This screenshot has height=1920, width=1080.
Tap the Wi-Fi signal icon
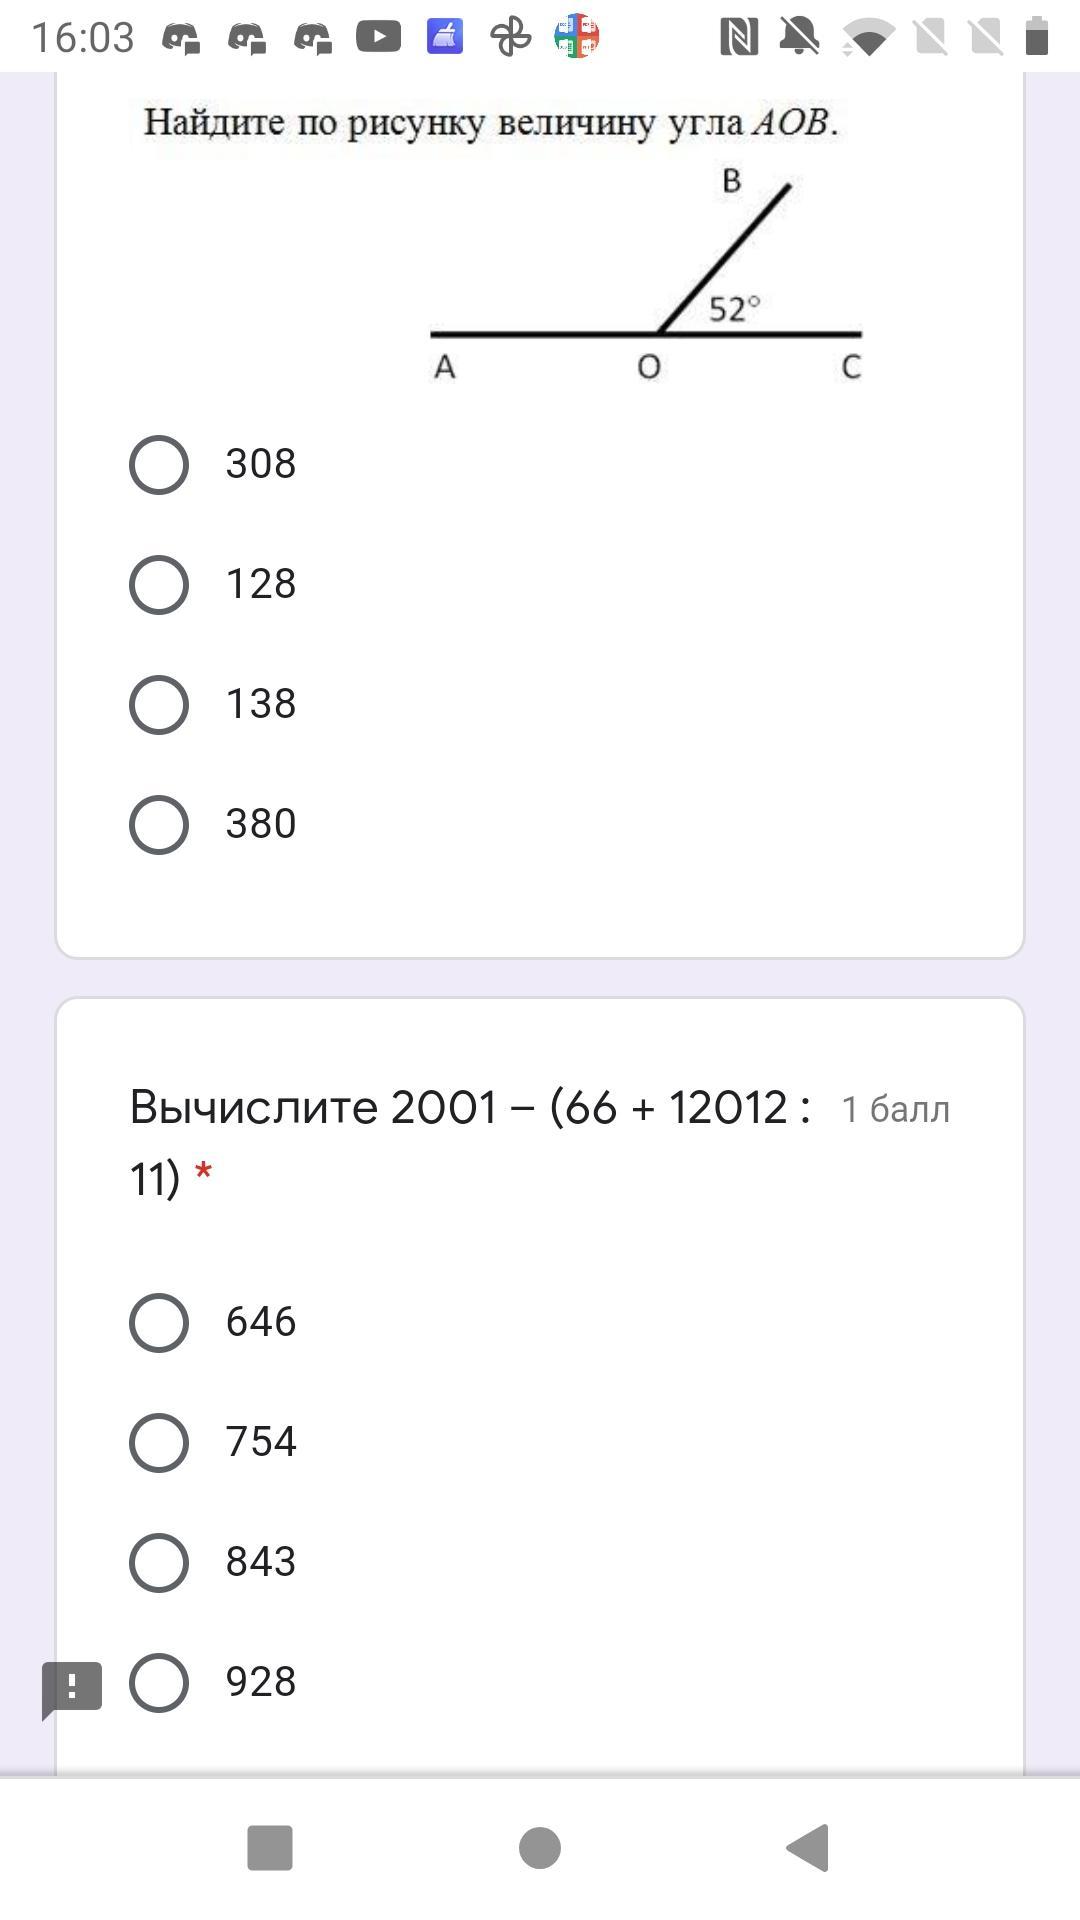pyautogui.click(x=867, y=39)
